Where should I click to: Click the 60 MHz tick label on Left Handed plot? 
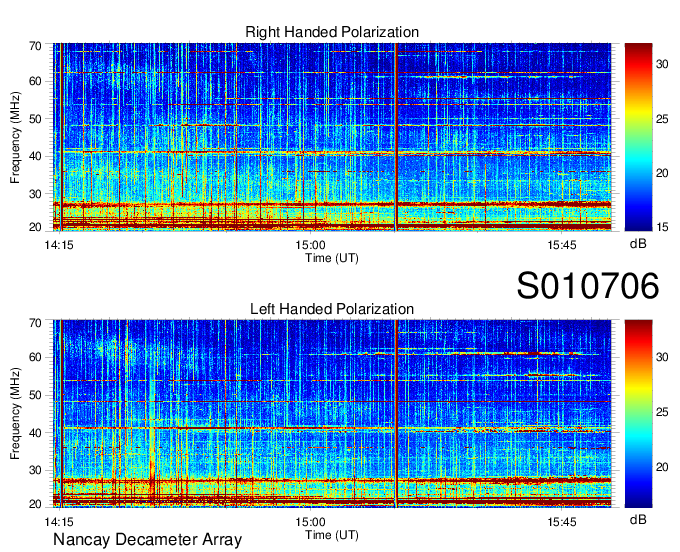click(x=35, y=358)
